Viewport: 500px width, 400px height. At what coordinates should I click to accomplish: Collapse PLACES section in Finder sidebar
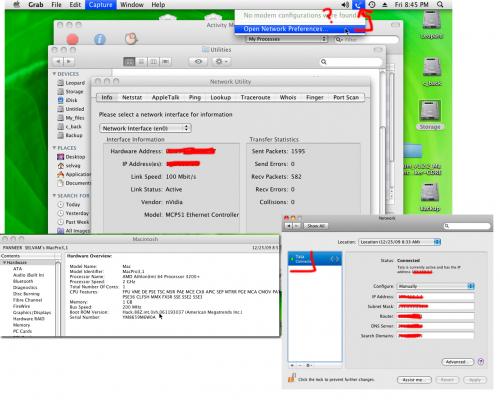coord(54,148)
